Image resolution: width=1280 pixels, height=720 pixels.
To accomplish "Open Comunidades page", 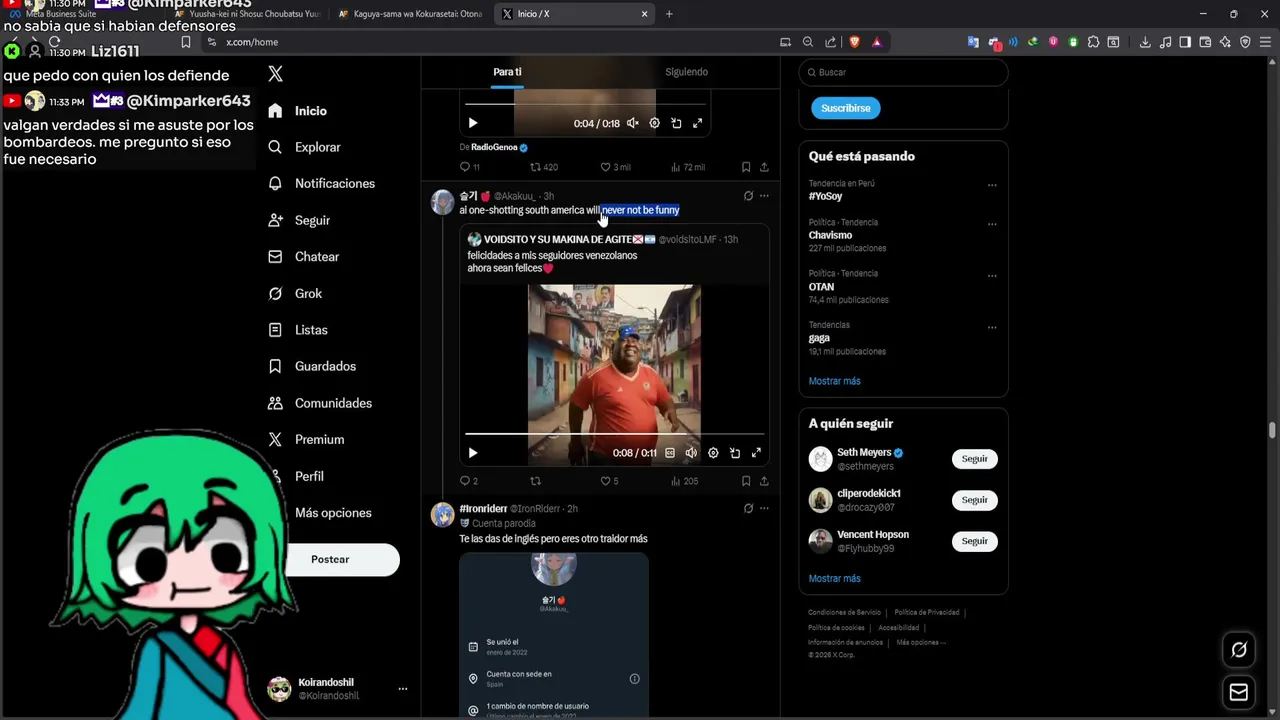I will [319, 403].
